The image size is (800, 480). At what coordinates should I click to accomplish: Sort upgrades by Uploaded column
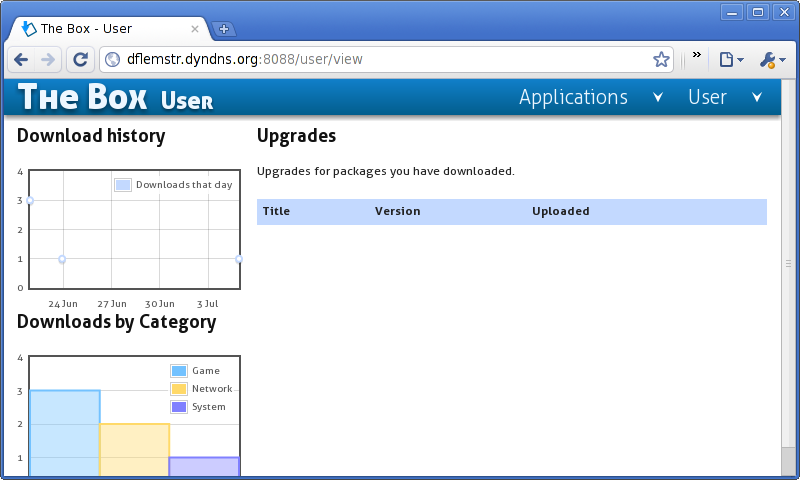pos(560,211)
